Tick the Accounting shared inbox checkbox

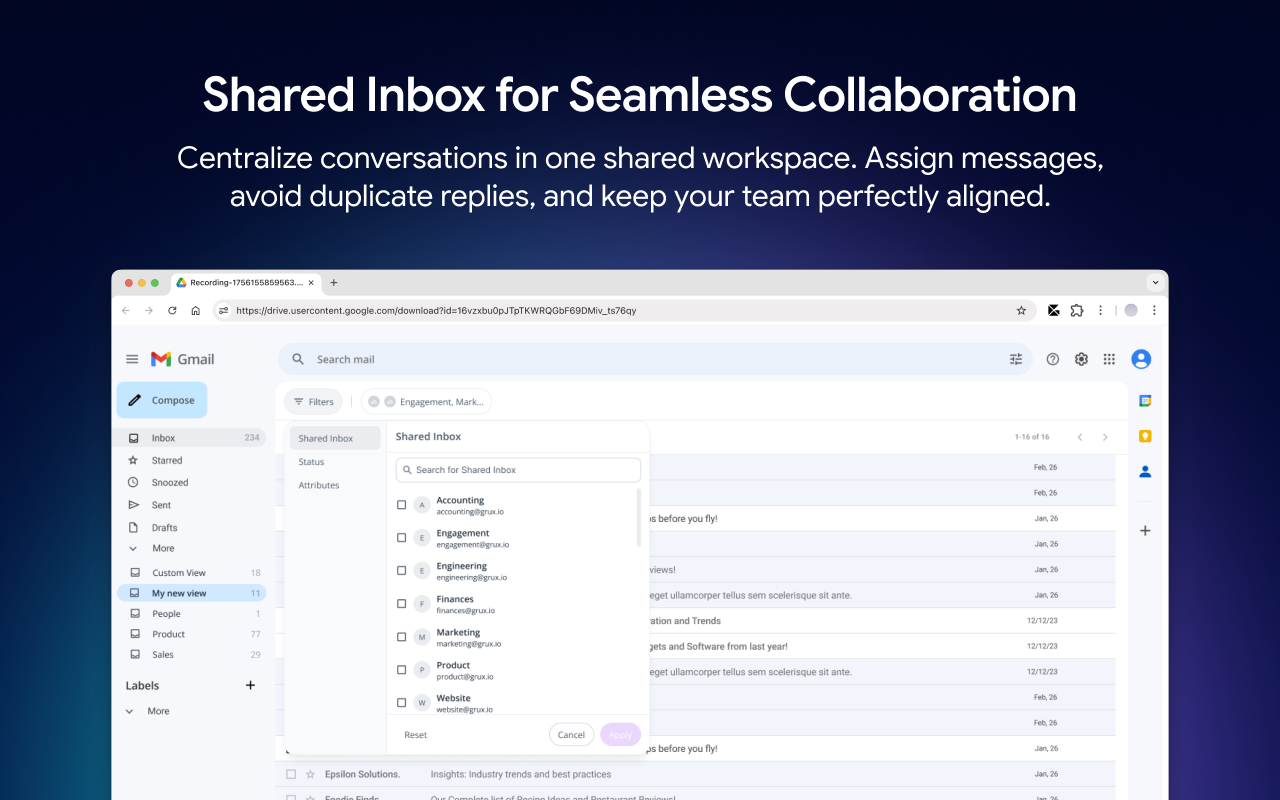point(402,505)
